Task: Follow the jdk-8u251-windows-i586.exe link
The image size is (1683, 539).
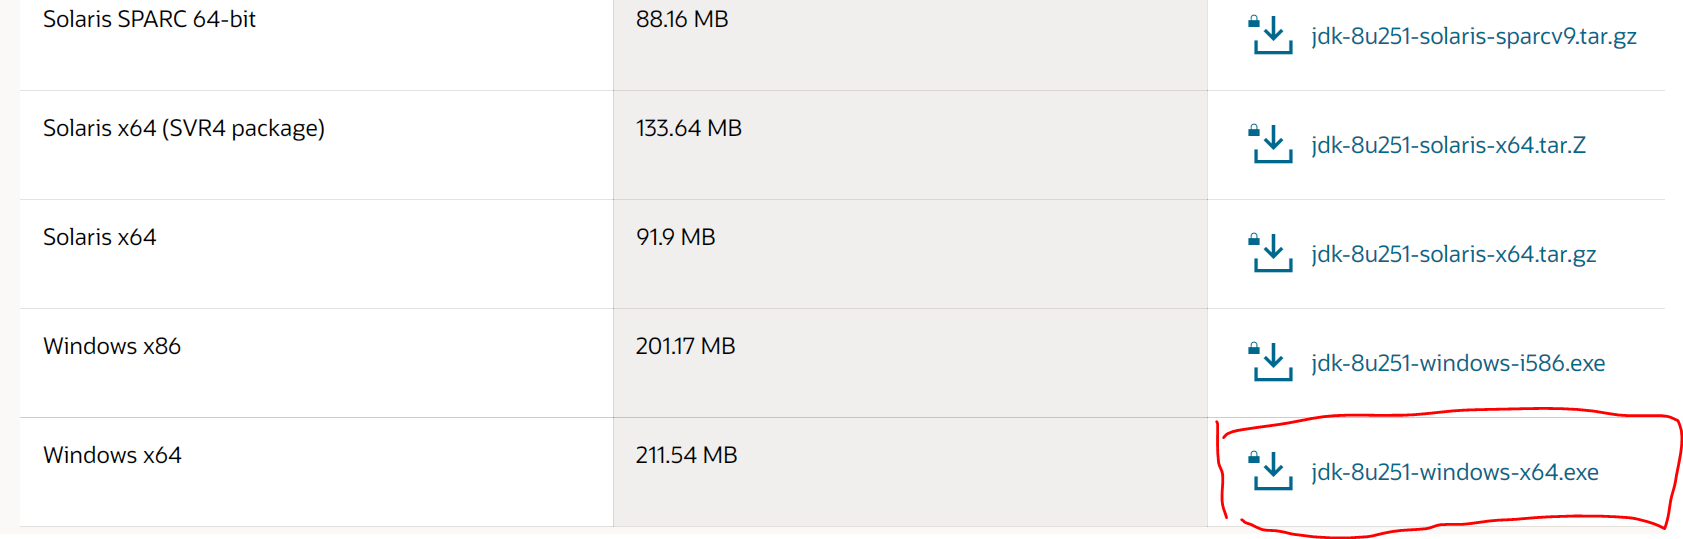Action: click(1458, 363)
